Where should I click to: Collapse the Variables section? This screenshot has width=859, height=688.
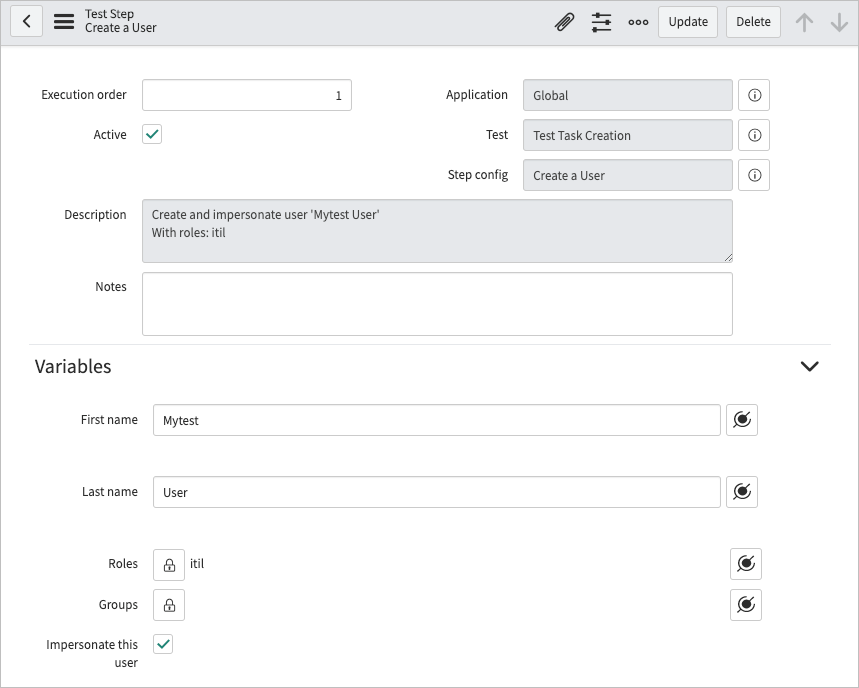[810, 367]
